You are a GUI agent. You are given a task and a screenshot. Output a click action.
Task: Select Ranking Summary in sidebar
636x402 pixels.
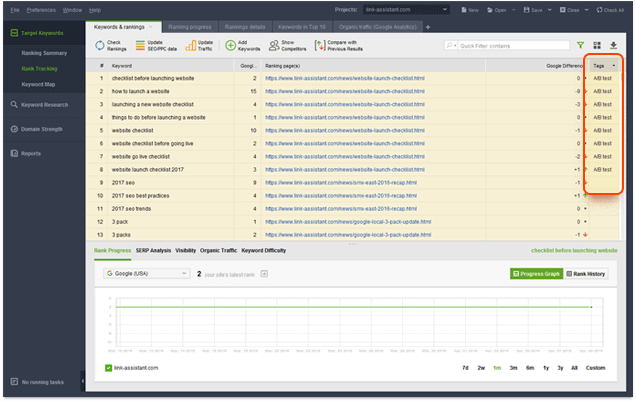(44, 53)
